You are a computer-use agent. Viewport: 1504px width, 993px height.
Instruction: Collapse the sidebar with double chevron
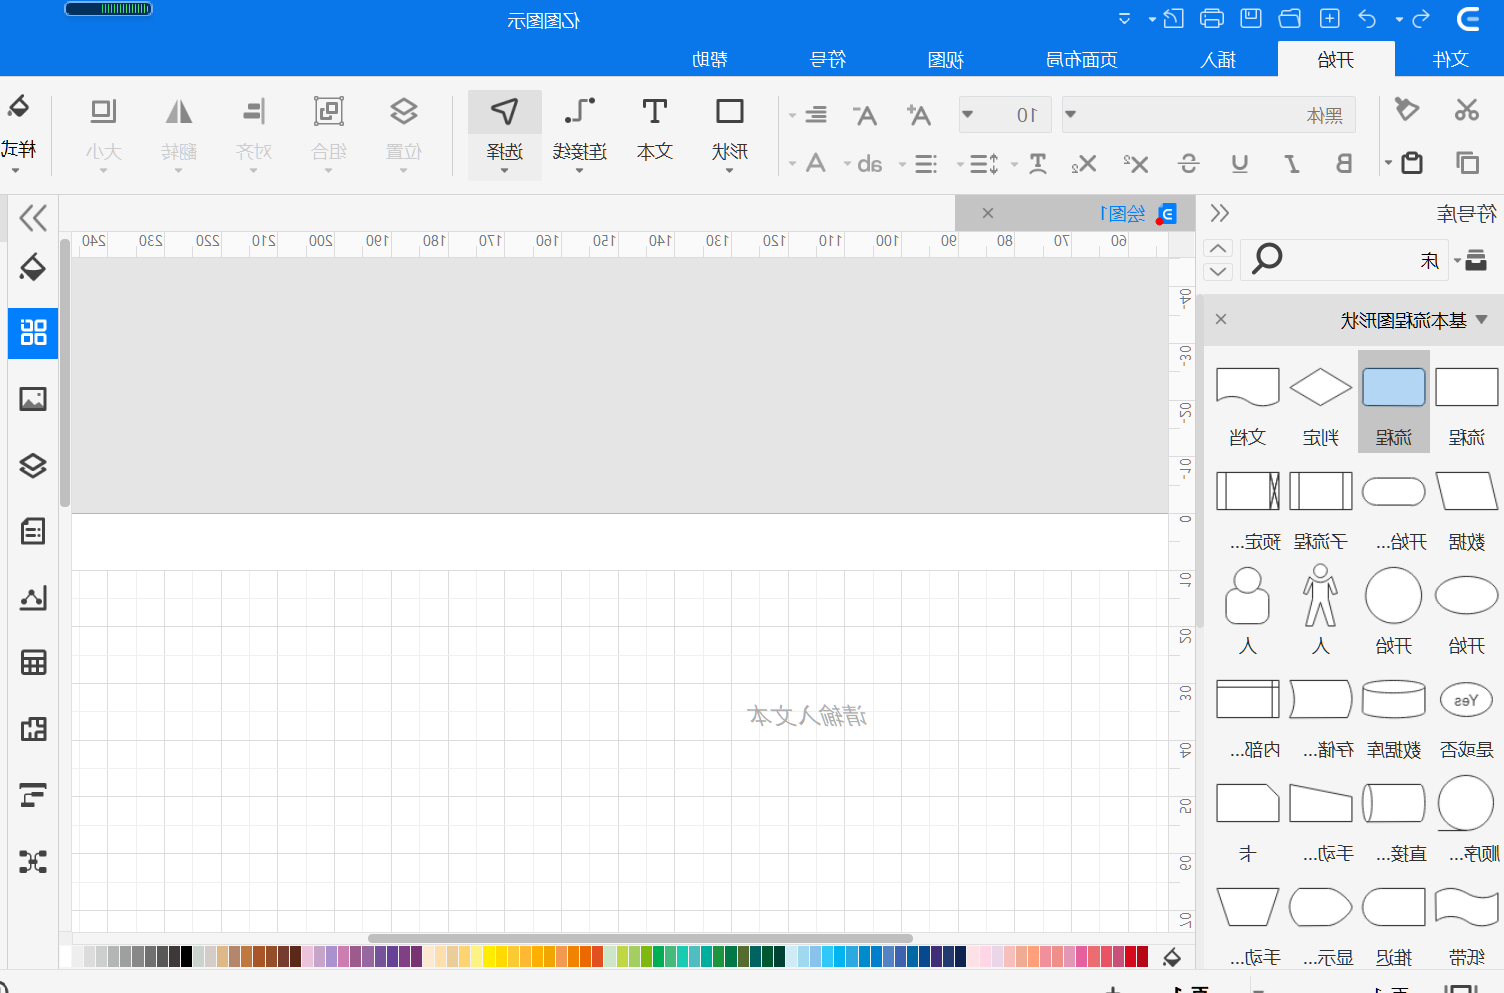(33, 217)
